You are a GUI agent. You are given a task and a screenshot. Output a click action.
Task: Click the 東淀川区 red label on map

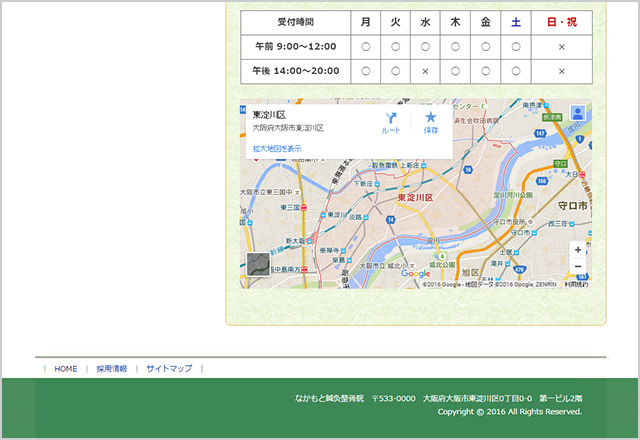[x=416, y=198]
